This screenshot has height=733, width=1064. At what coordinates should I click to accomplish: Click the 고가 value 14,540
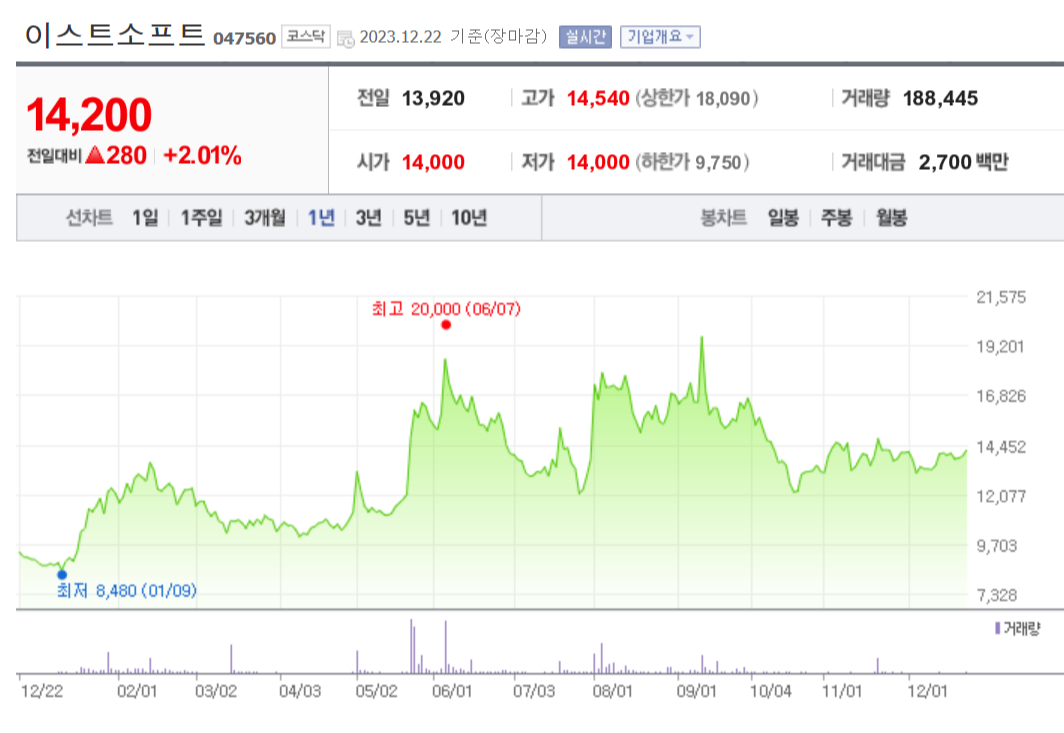click(598, 98)
